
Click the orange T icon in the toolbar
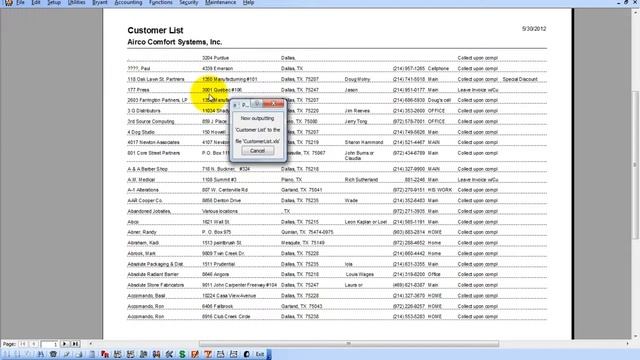pos(208,354)
